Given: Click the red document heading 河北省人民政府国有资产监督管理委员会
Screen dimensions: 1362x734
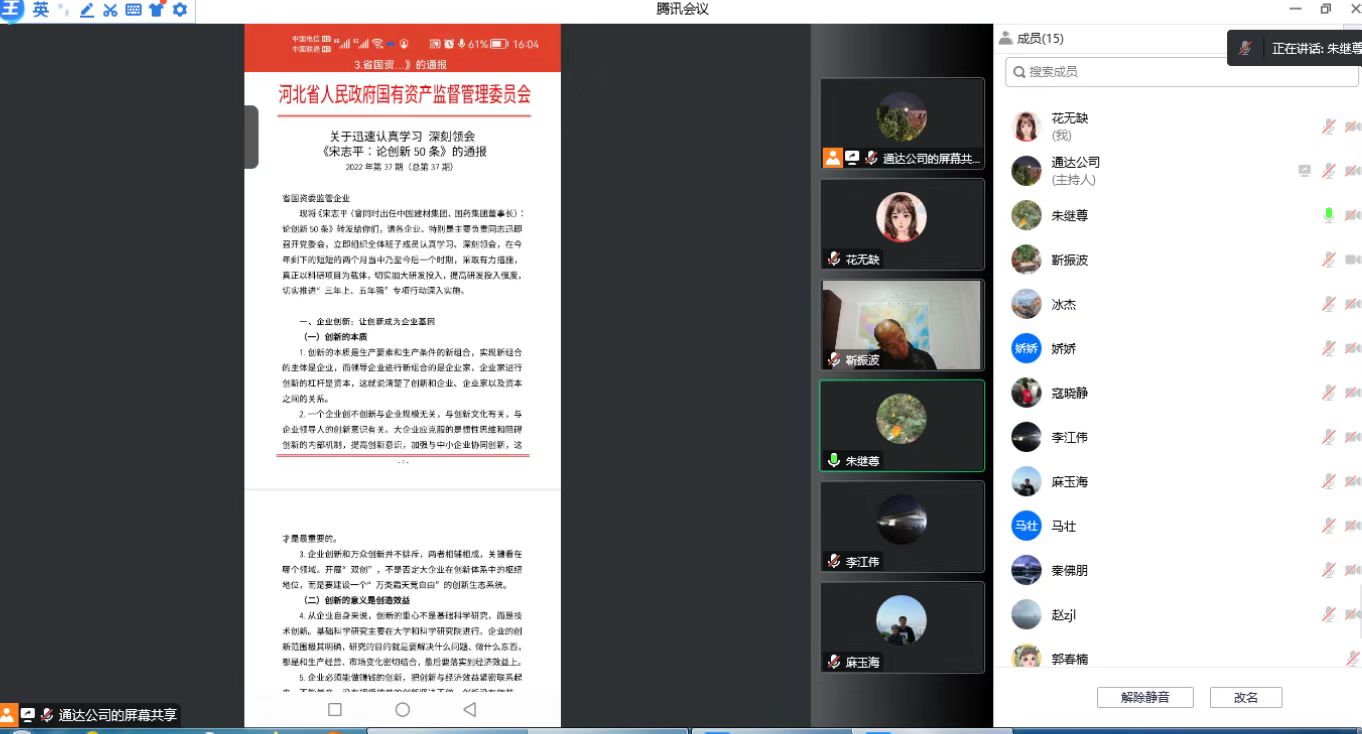Looking at the screenshot, I should tap(404, 95).
